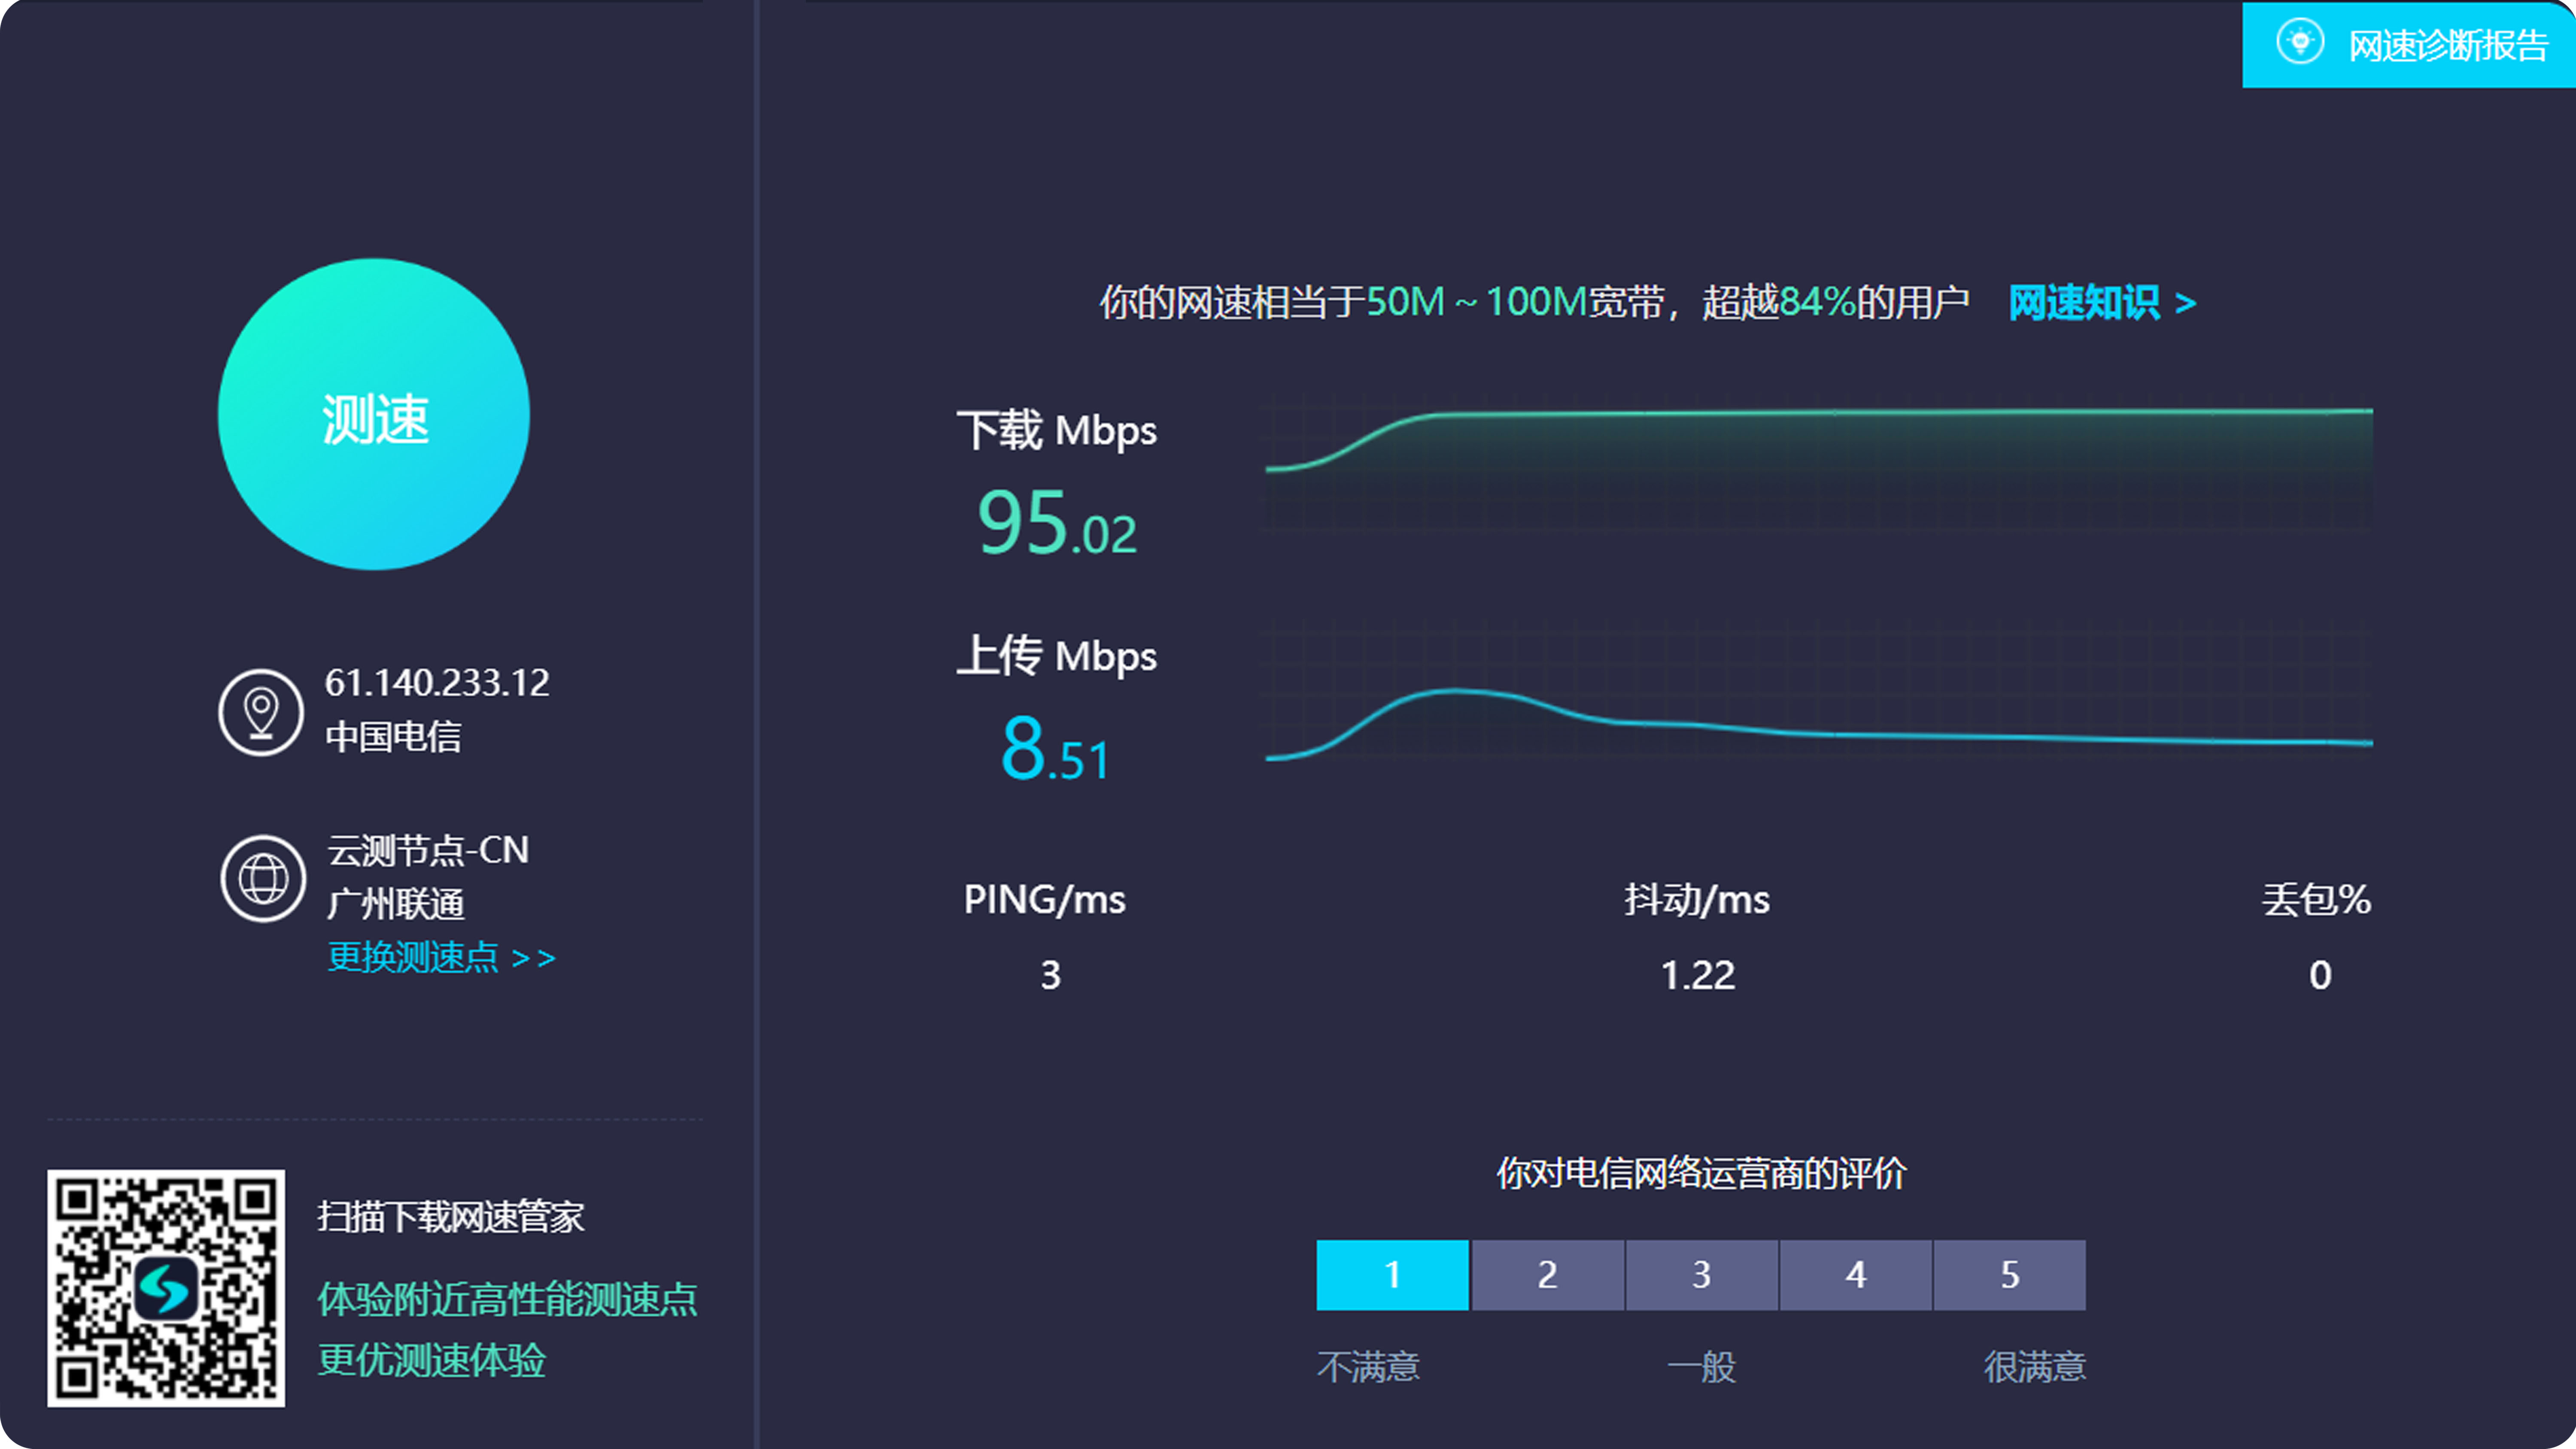Click the 不满意 rating caption

click(x=1368, y=1366)
